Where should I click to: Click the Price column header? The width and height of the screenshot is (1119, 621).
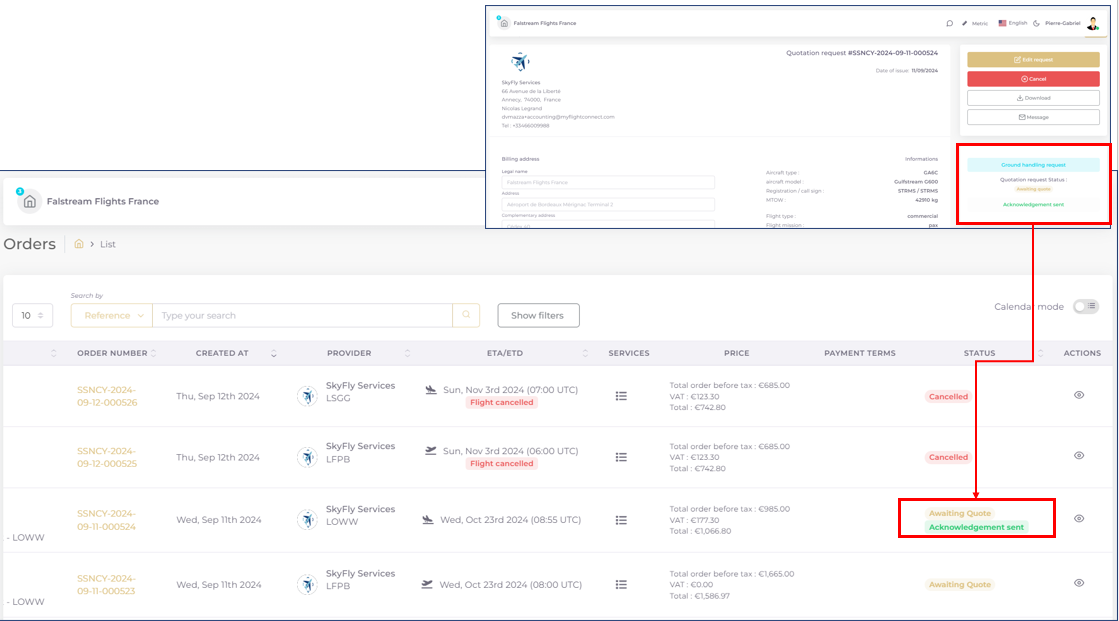(736, 353)
